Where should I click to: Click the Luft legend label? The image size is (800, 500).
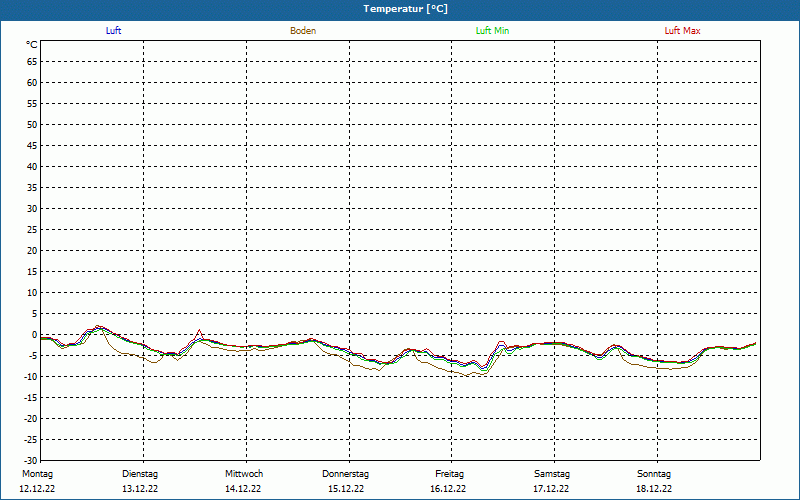tap(113, 31)
